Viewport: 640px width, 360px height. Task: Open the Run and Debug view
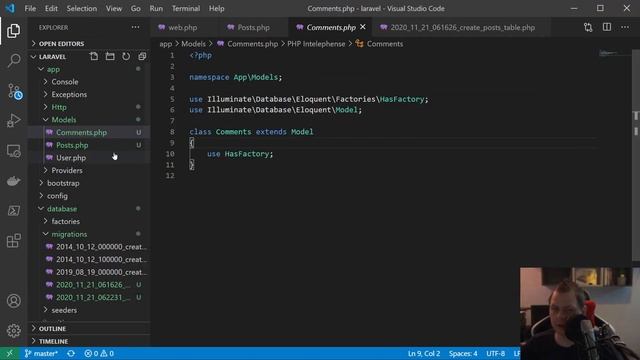(13, 121)
